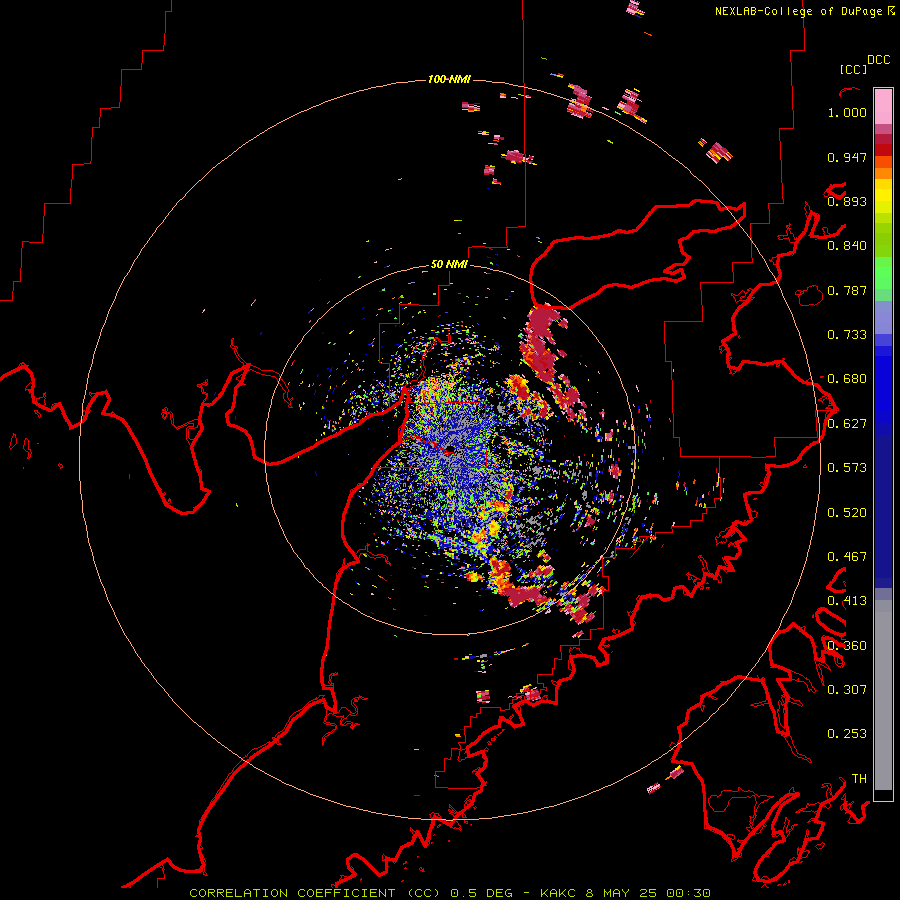Click the 0.307 scale value
Viewport: 900px width, 900px height.
click(847, 690)
